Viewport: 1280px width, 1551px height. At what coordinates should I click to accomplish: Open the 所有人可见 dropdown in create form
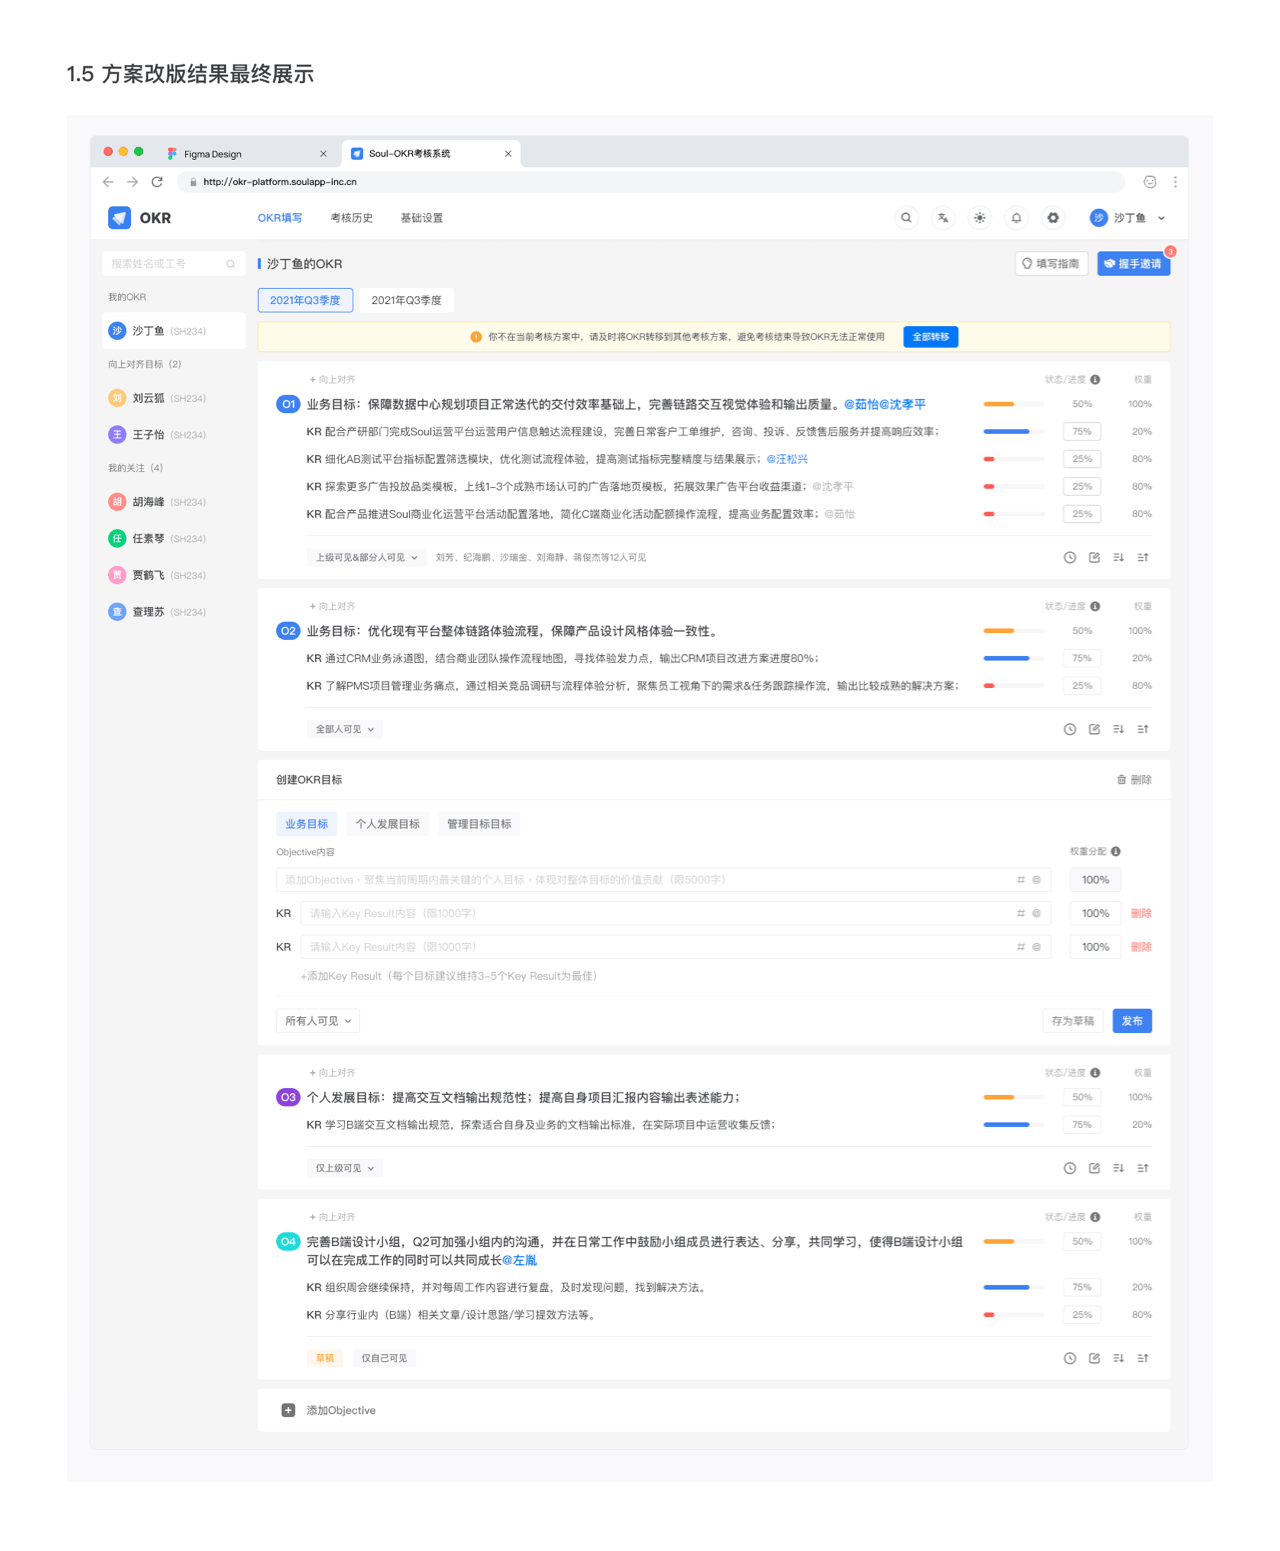318,1021
